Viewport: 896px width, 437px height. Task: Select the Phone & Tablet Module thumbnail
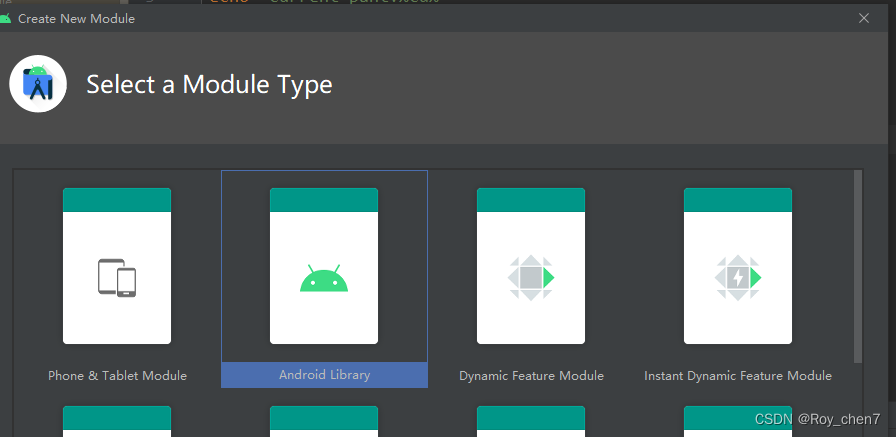(117, 266)
